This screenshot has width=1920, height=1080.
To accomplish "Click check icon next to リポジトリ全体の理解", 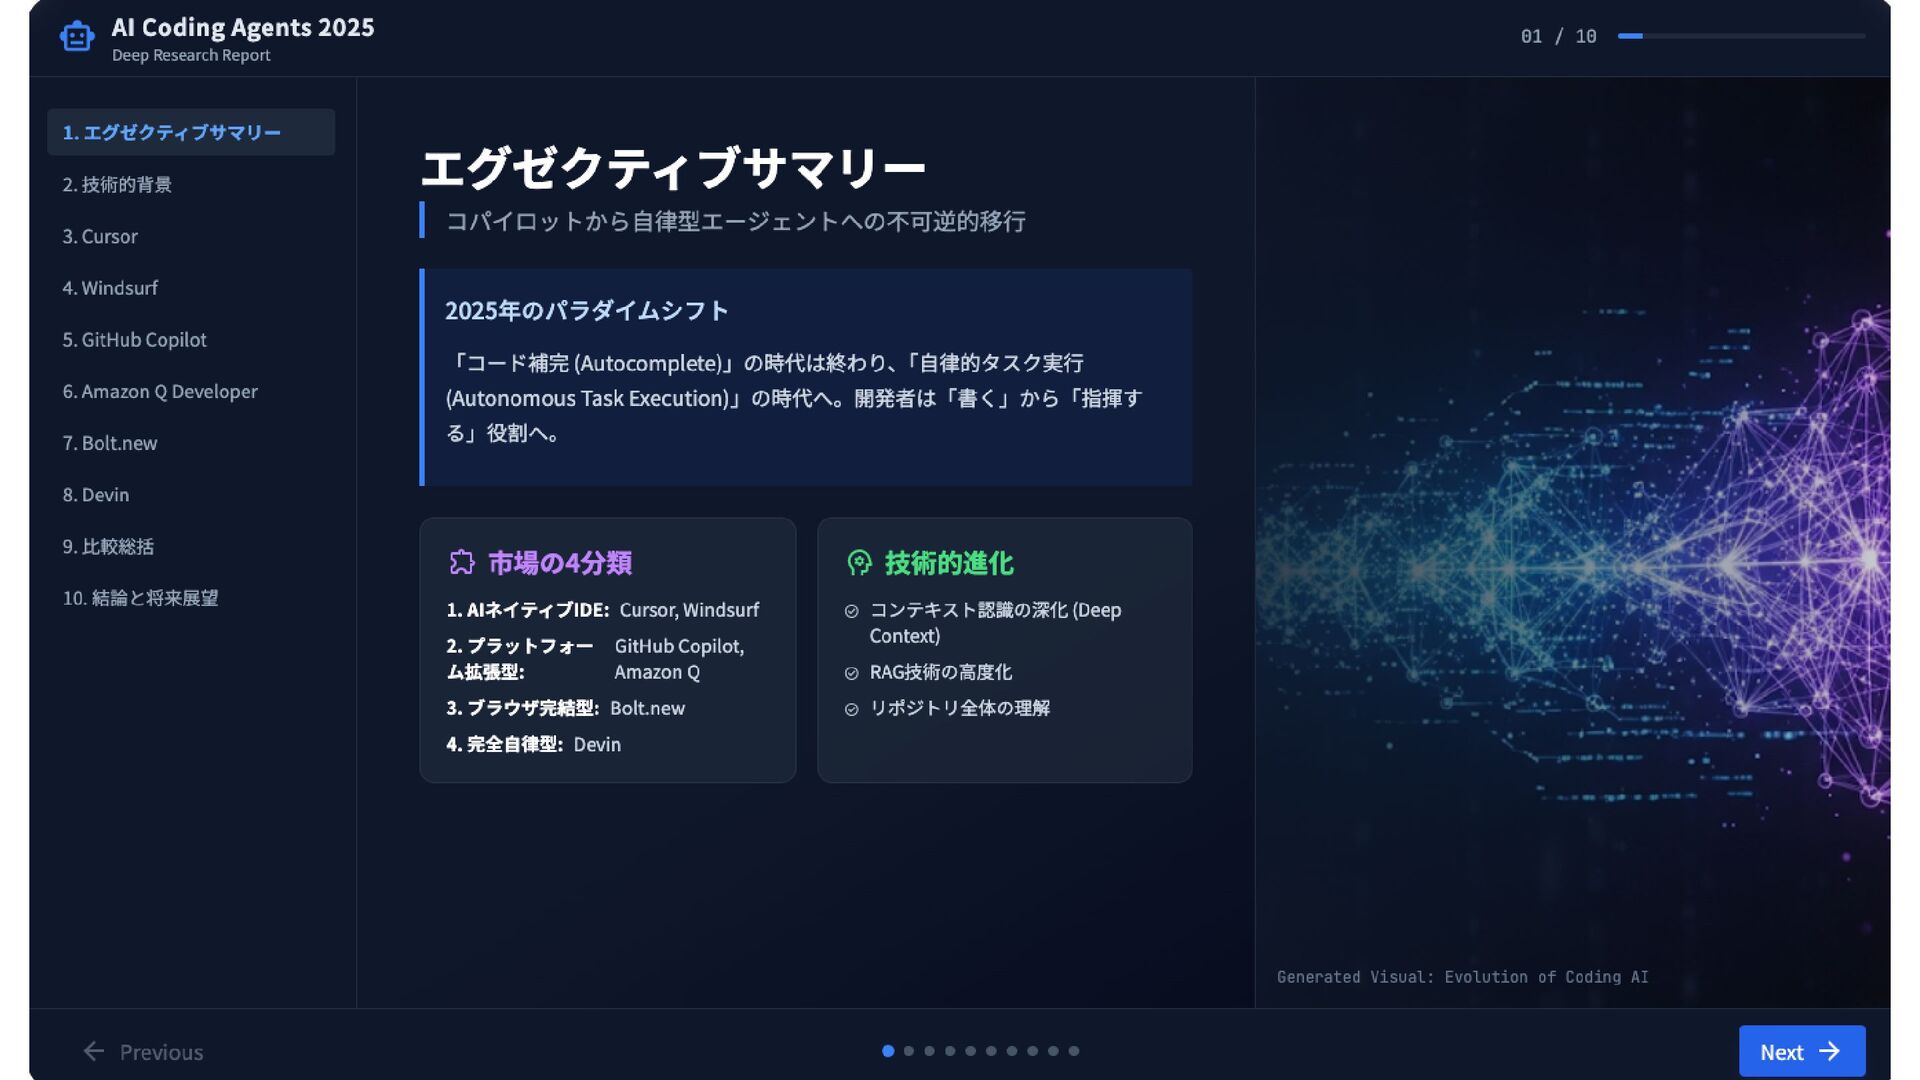I will click(x=852, y=709).
